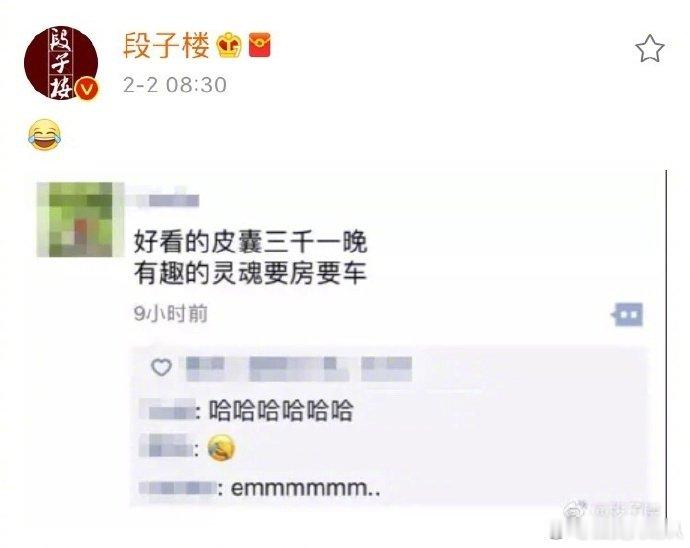Select the line 有趣的灵魂要房要车

coord(250,273)
